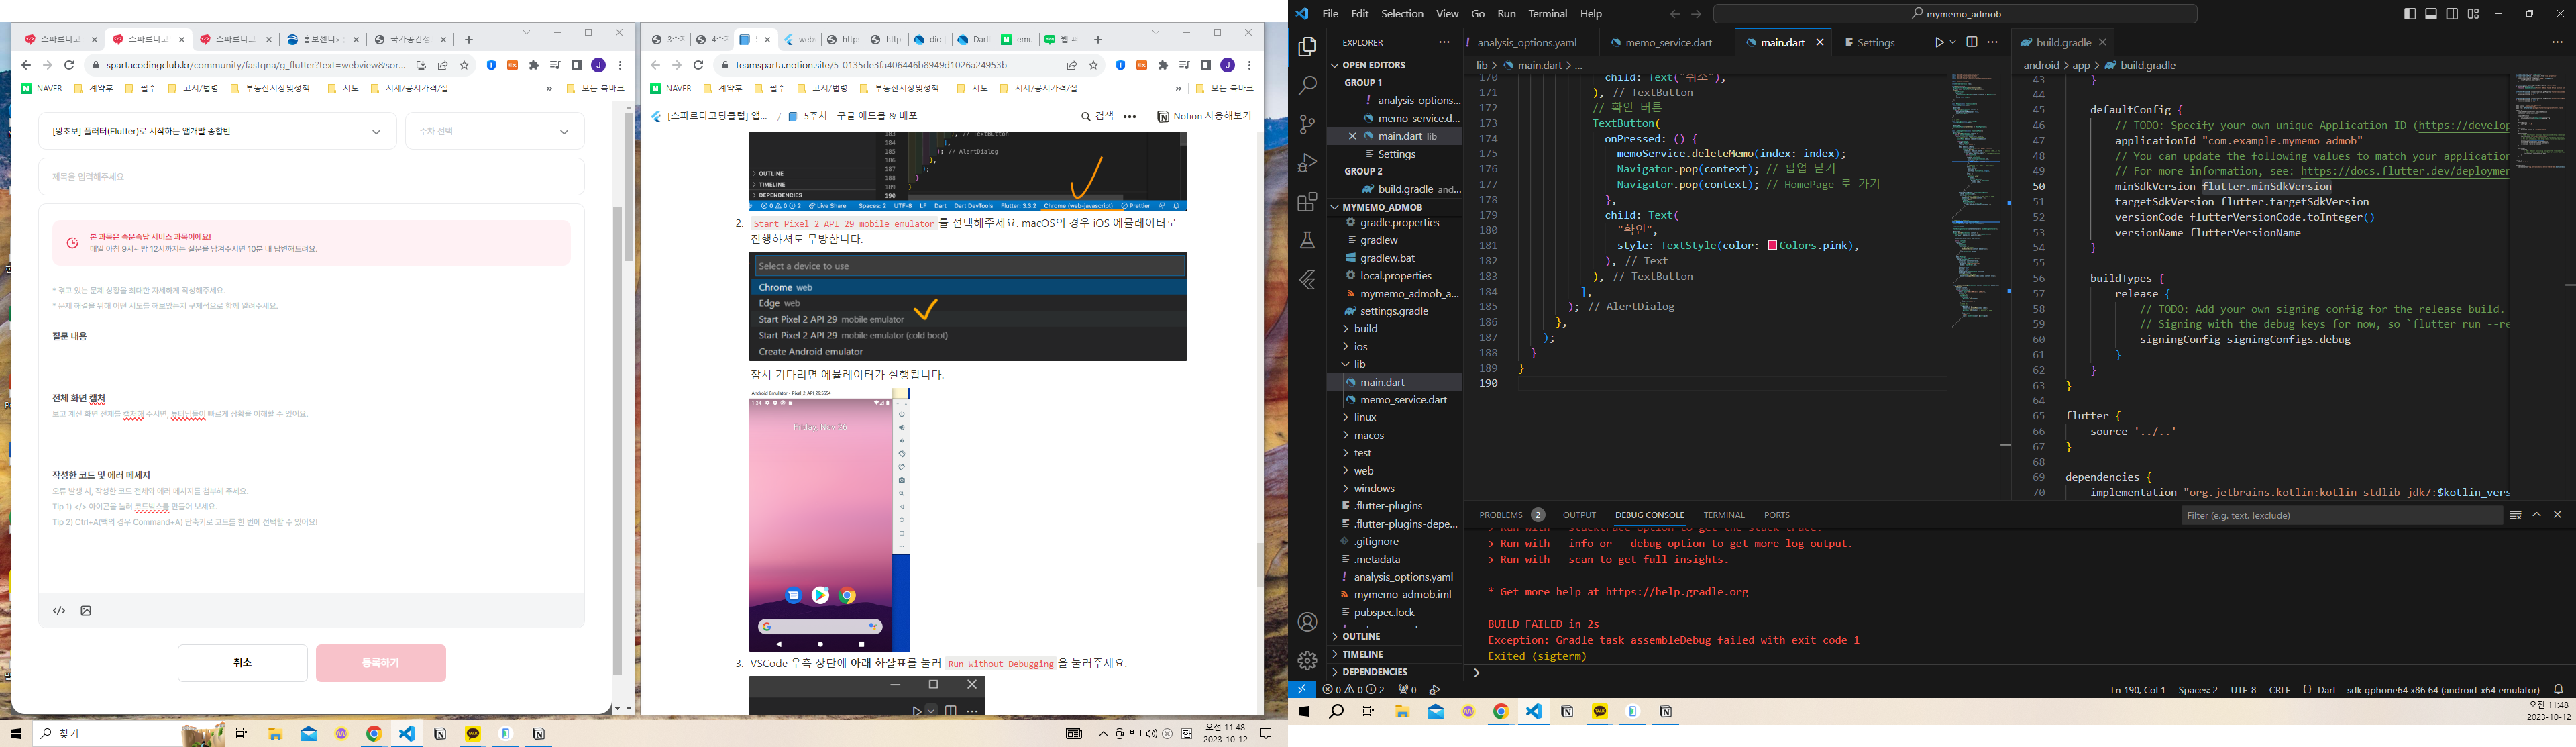
Task: Switch to the TERMINAL panel tab
Action: point(1724,515)
